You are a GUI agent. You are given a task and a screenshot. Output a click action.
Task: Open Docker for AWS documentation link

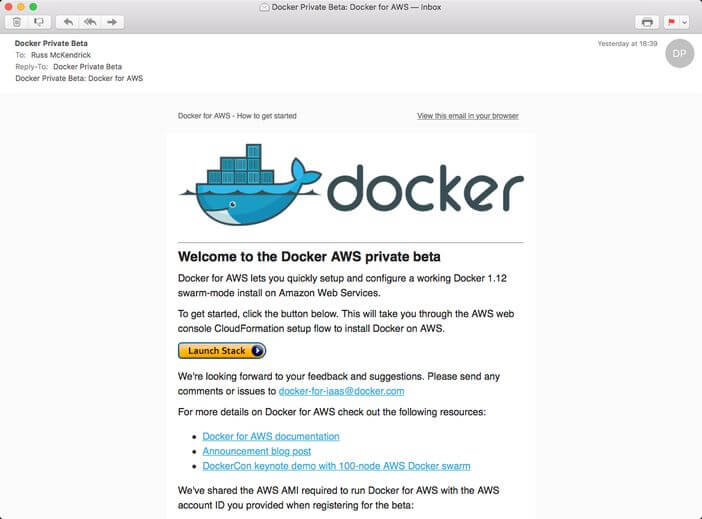coord(270,436)
